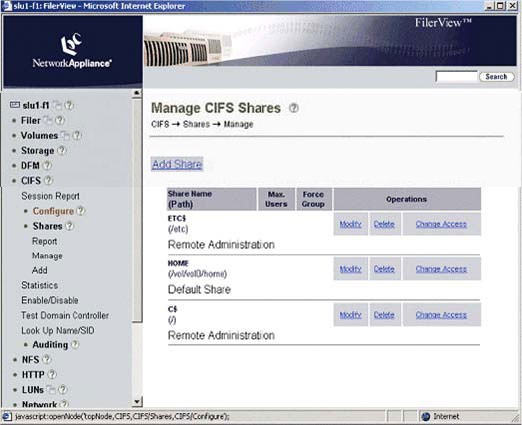The image size is (522, 425).
Task: Click the Search text input field
Action: [456, 77]
